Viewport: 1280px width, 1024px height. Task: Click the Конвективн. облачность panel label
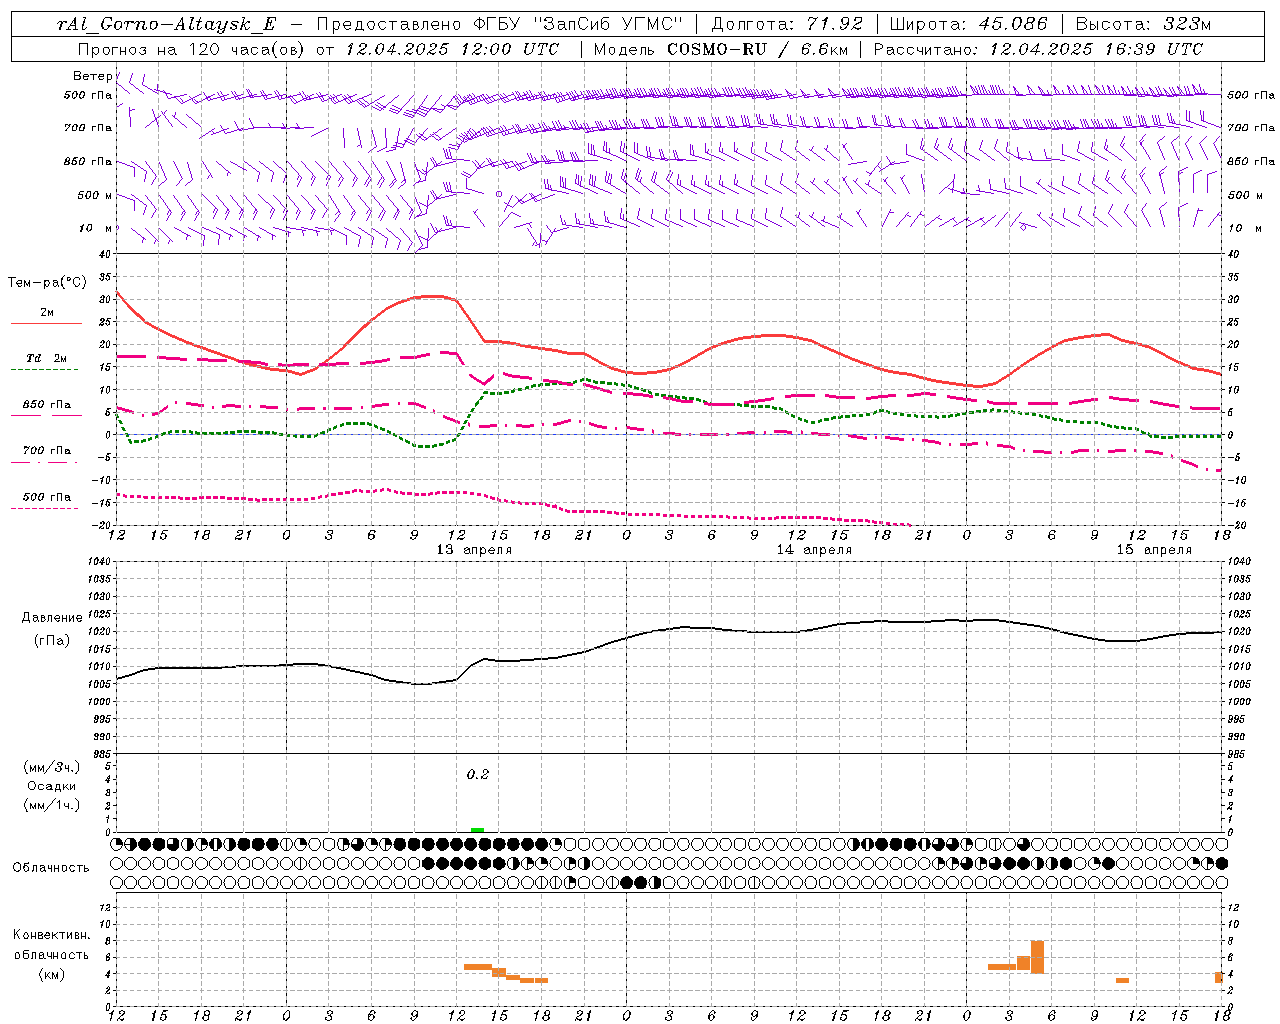point(51,944)
